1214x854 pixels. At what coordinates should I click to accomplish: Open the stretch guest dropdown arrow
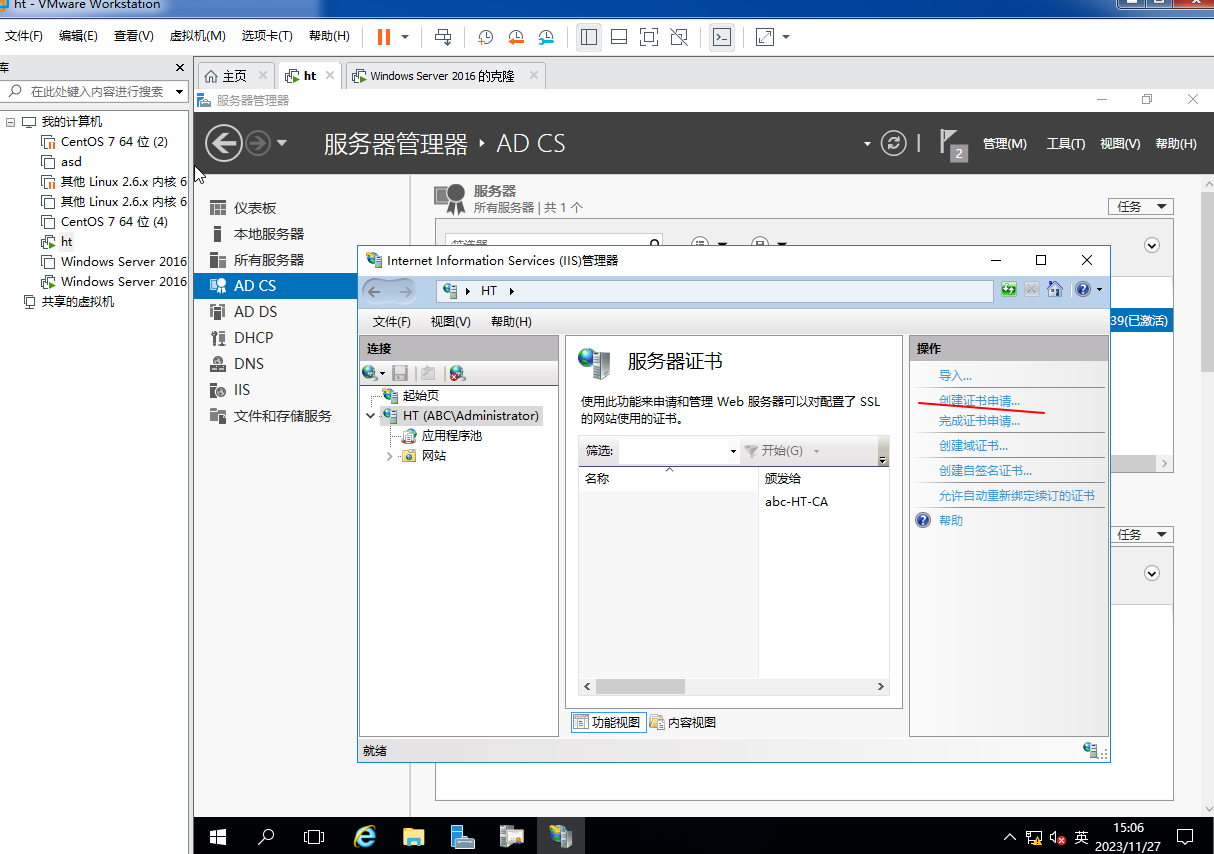(x=786, y=37)
